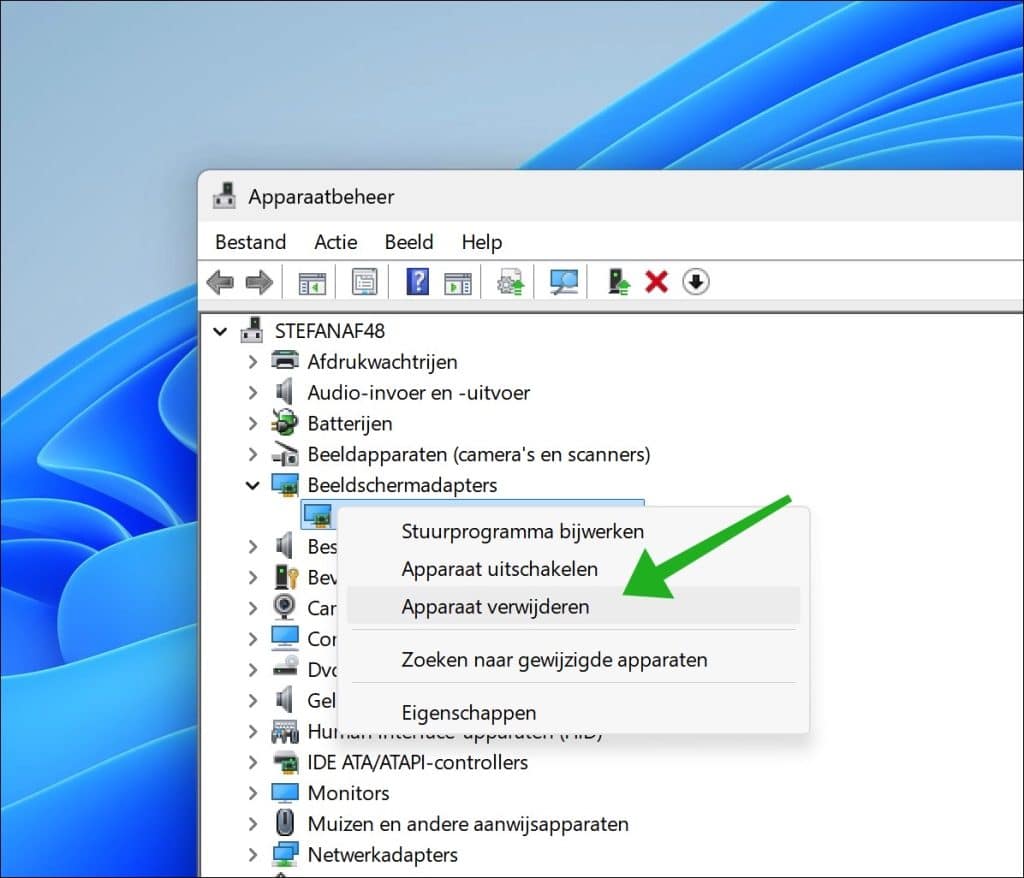Click the update driver toolbar icon
The image size is (1024, 878).
(x=619, y=283)
